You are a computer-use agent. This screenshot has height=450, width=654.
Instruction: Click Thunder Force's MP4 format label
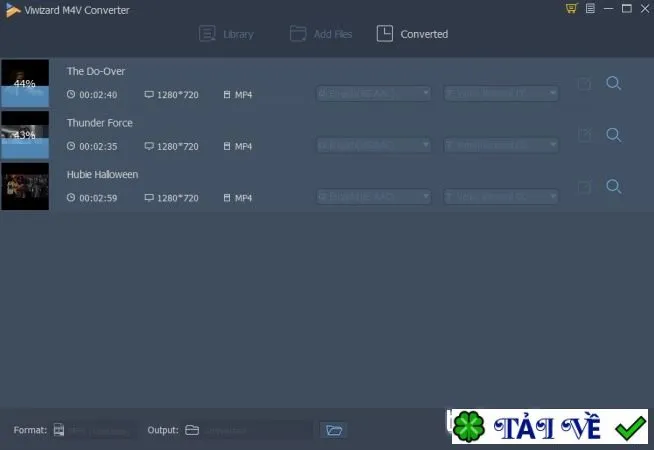244,147
